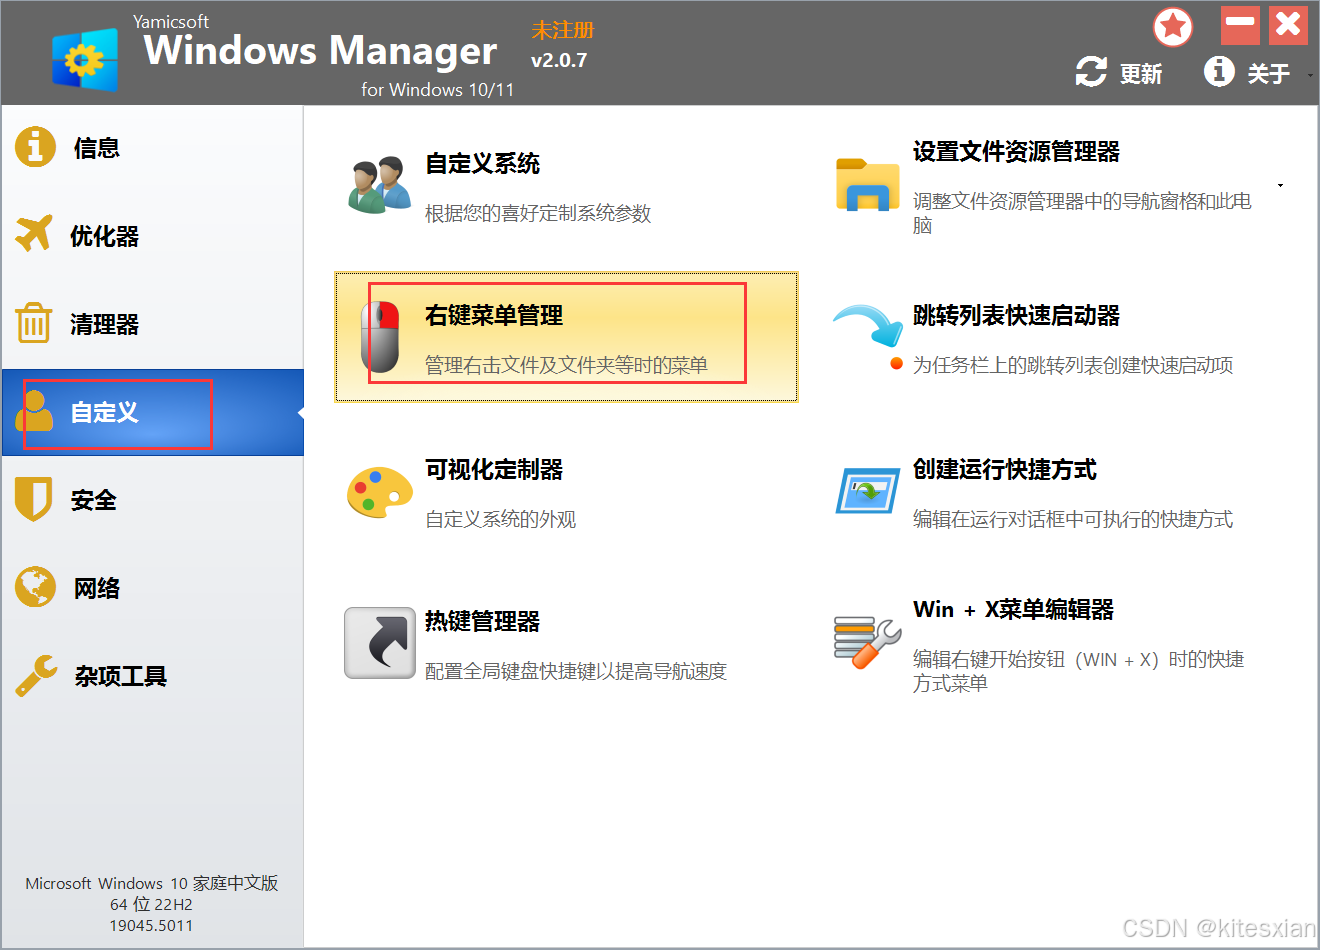This screenshot has width=1320, height=950.
Task: Open the 网络 tab label
Action: tap(97, 588)
